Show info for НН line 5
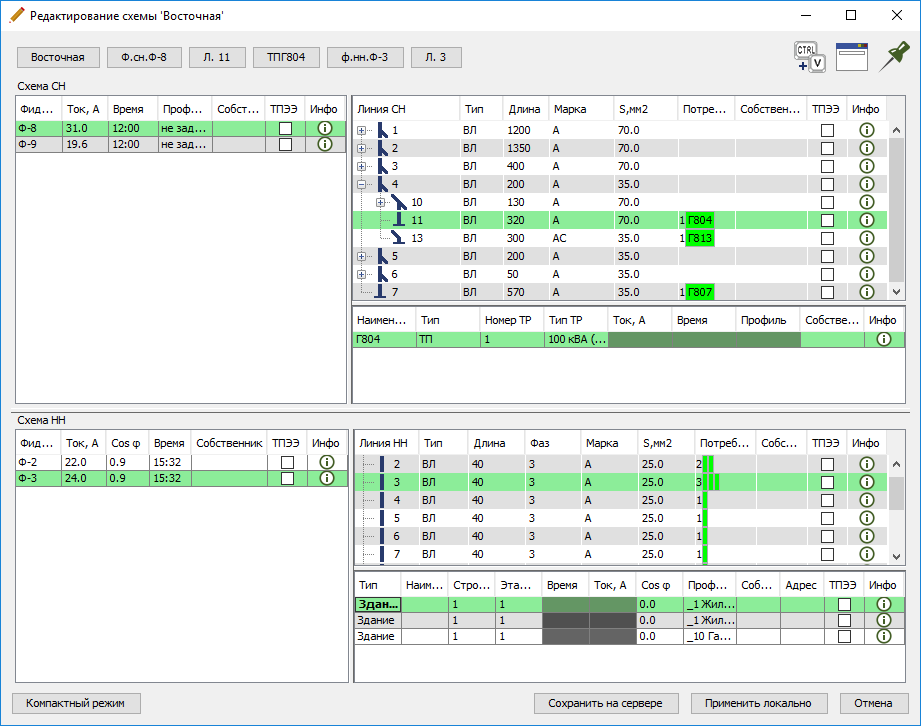 point(867,518)
